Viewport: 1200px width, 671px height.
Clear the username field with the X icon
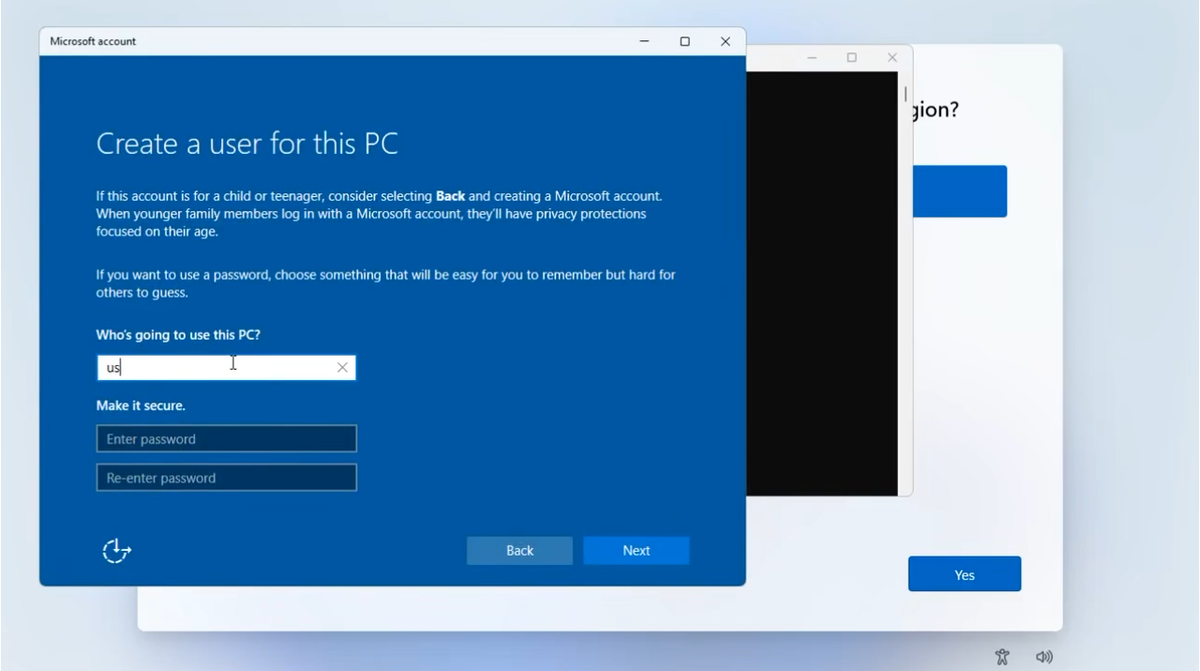[342, 368]
